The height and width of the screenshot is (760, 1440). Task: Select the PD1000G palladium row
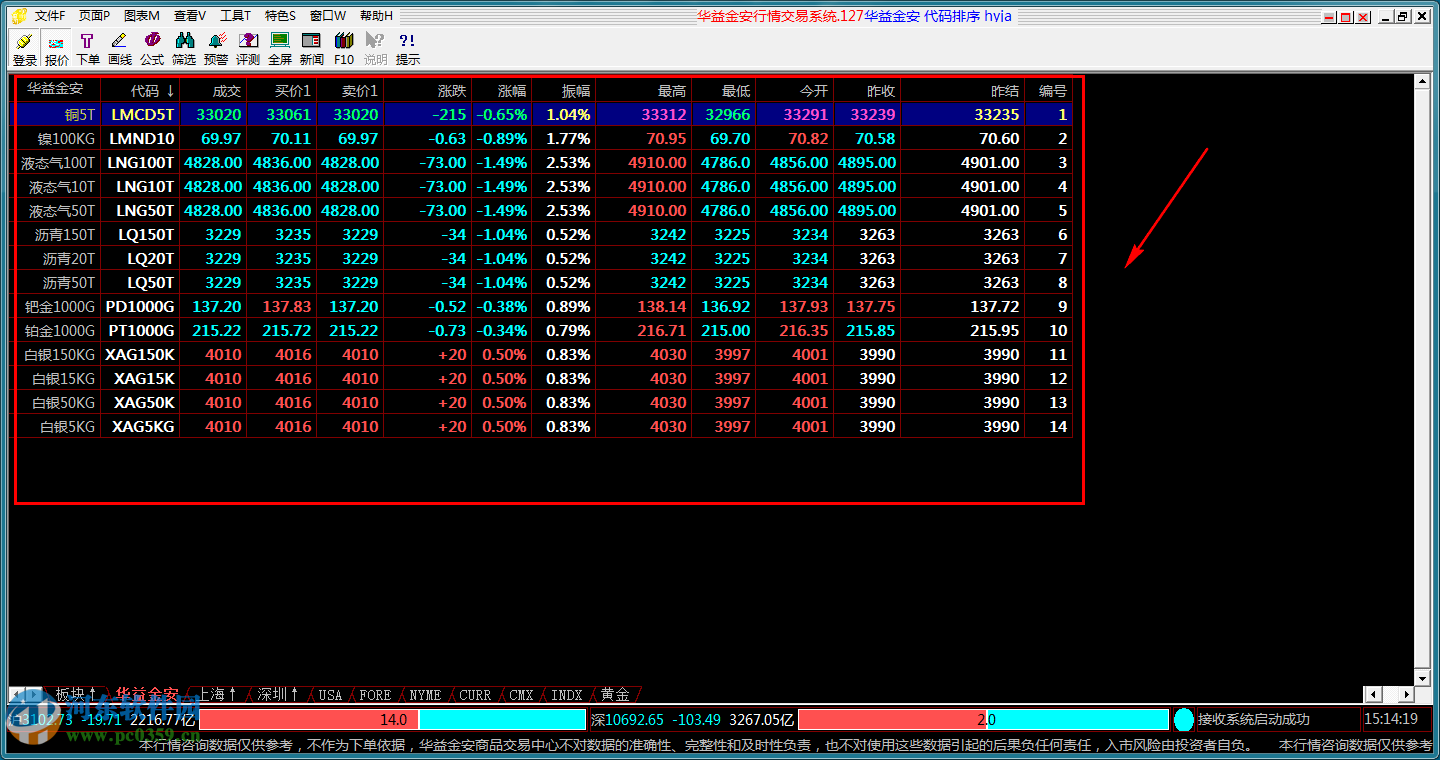tap(543, 306)
